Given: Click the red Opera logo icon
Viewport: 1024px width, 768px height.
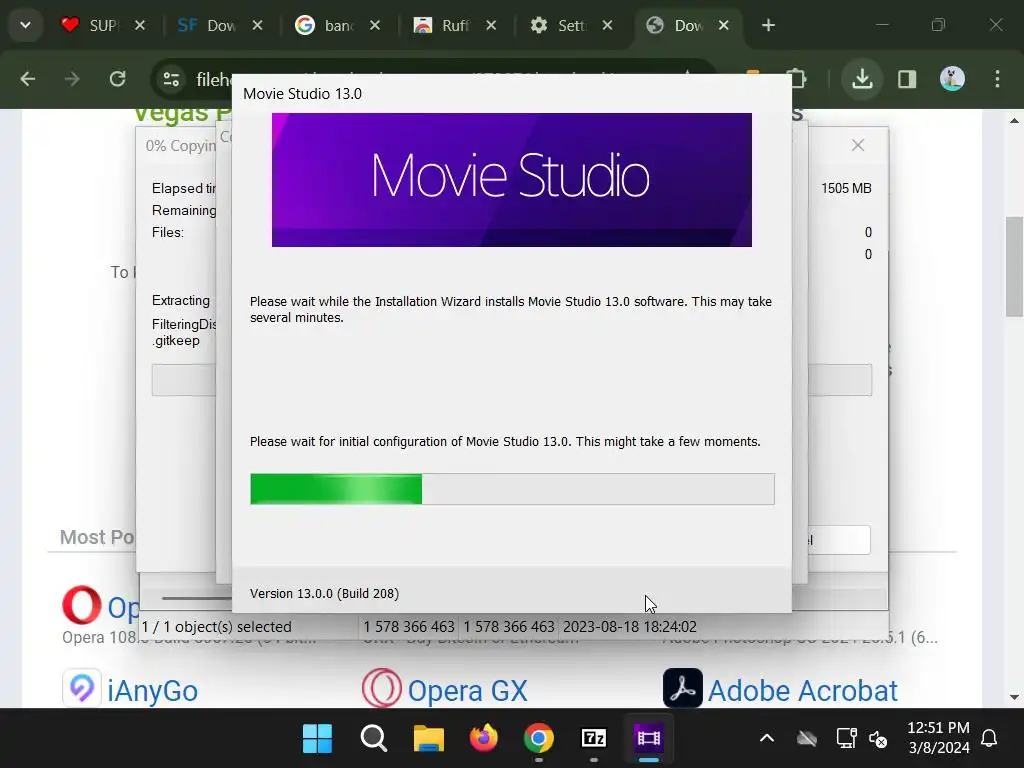Looking at the screenshot, I should (82, 605).
